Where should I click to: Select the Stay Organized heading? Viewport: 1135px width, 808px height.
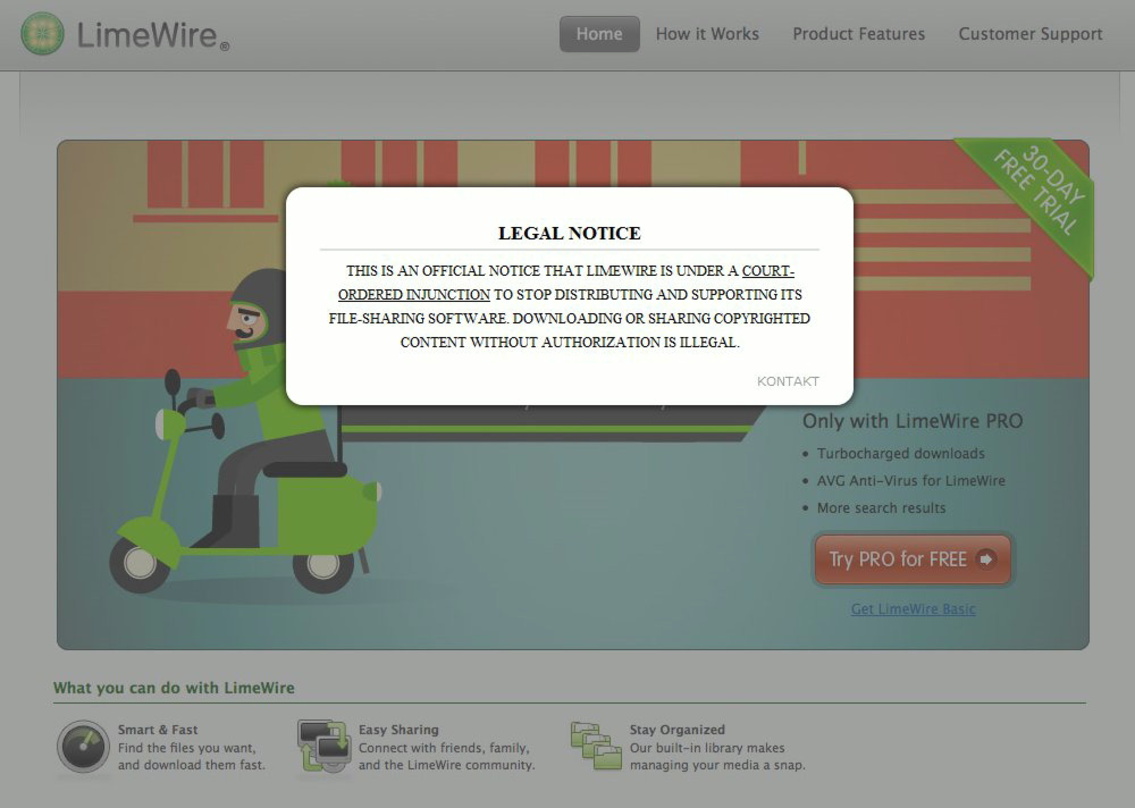coord(677,730)
